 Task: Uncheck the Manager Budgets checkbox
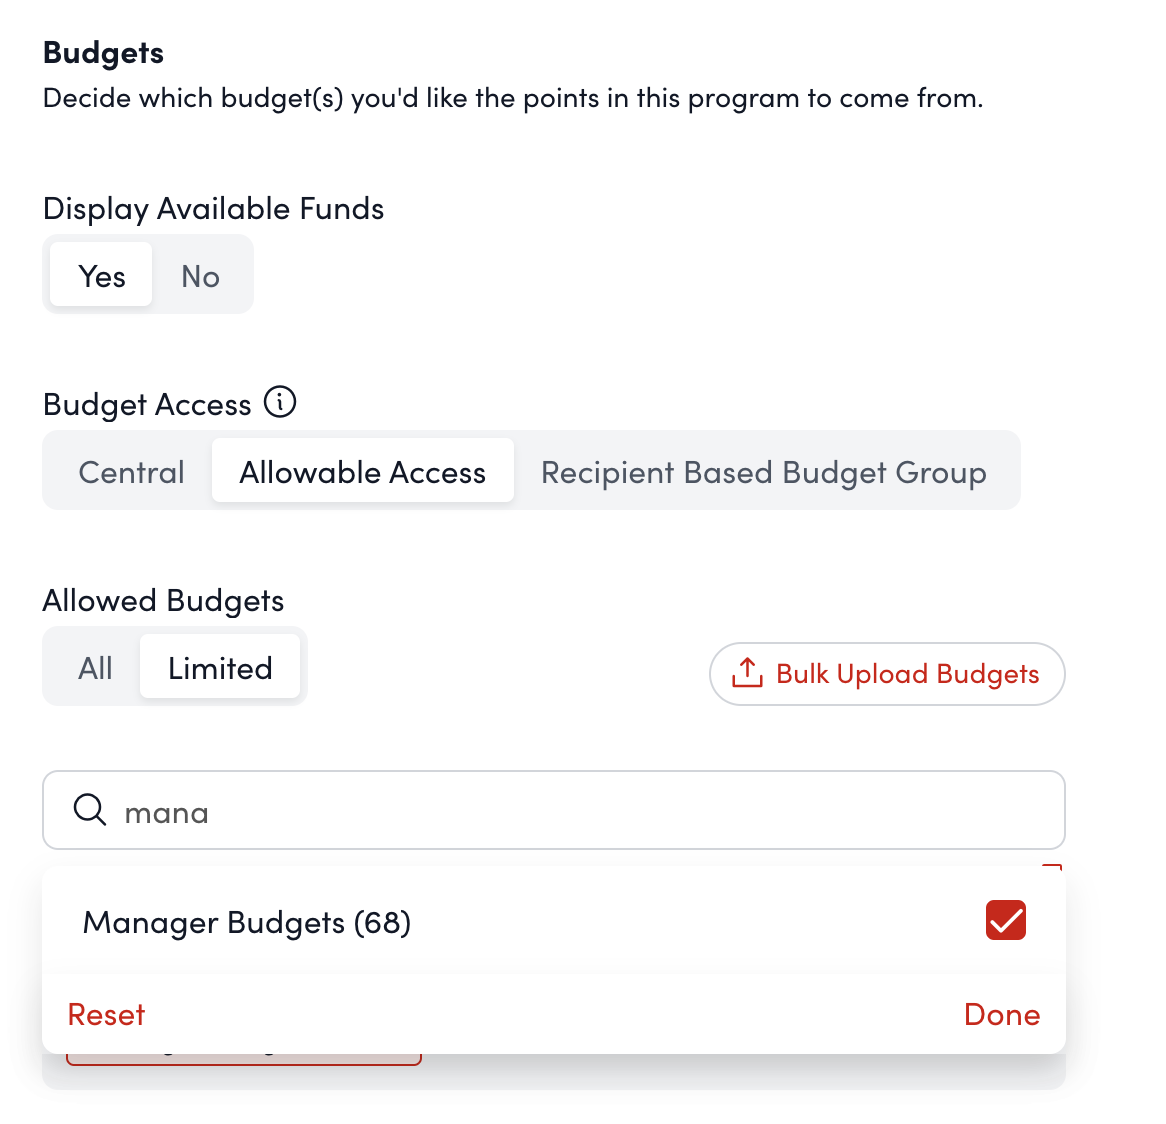coord(1005,920)
